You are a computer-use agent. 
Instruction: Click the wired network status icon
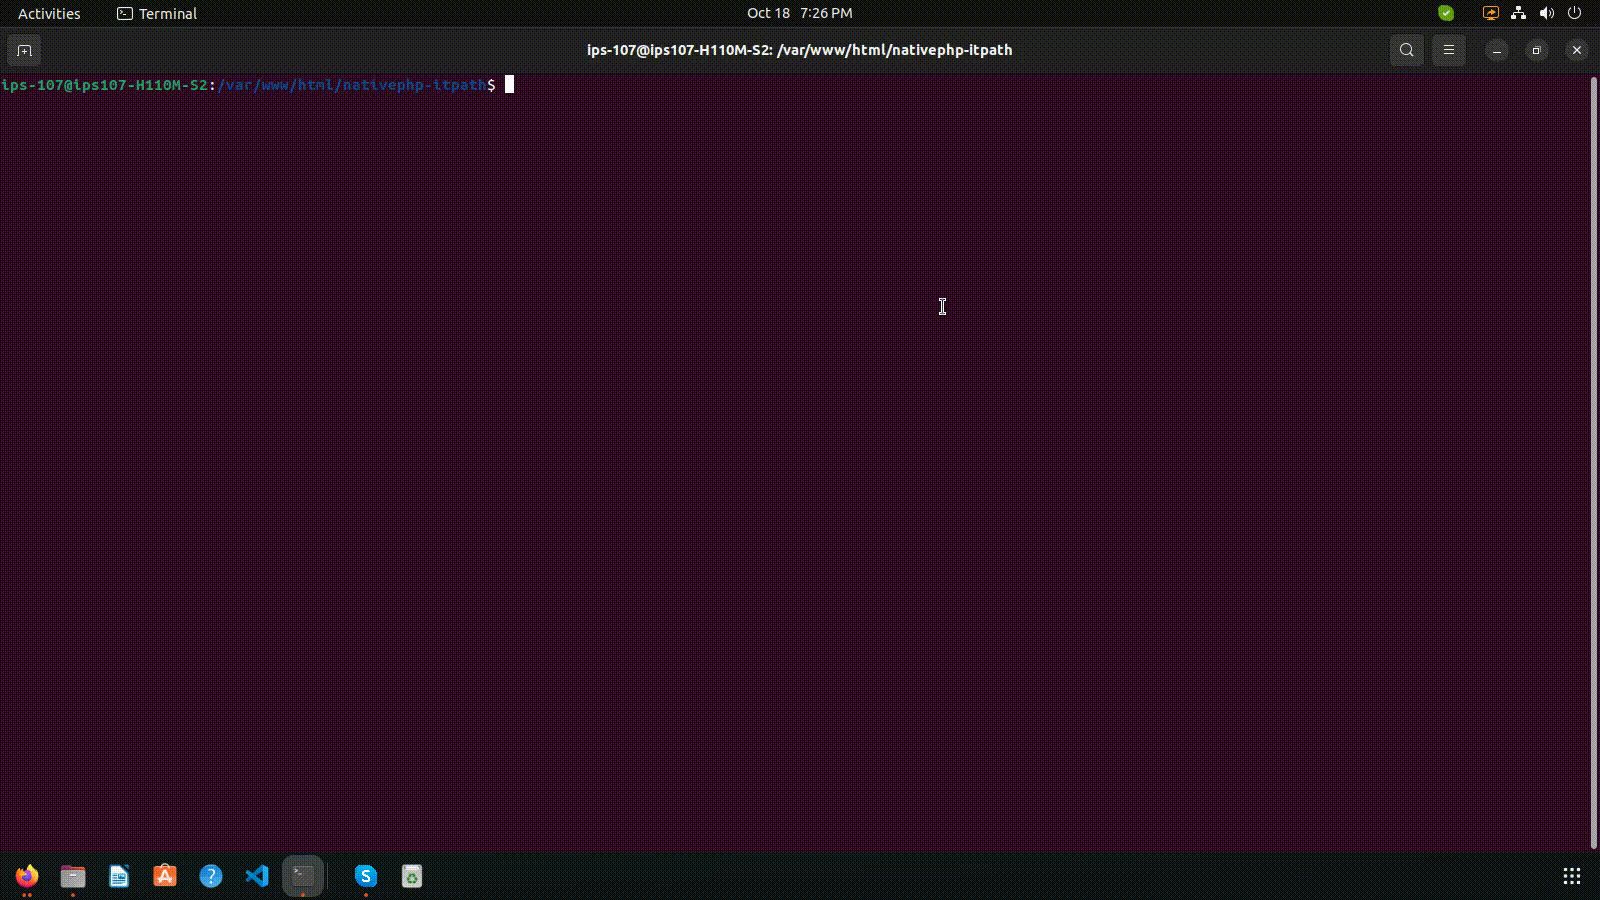tap(1518, 13)
